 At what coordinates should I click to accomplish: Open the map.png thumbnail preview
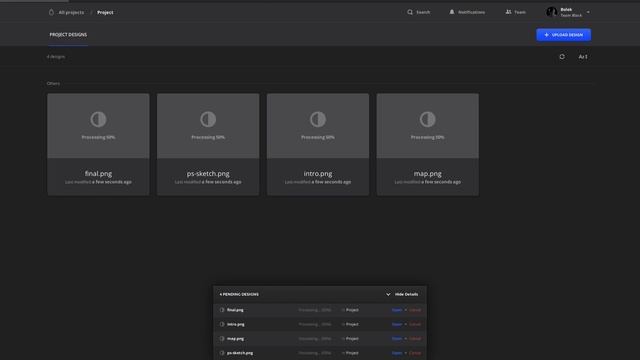point(428,126)
